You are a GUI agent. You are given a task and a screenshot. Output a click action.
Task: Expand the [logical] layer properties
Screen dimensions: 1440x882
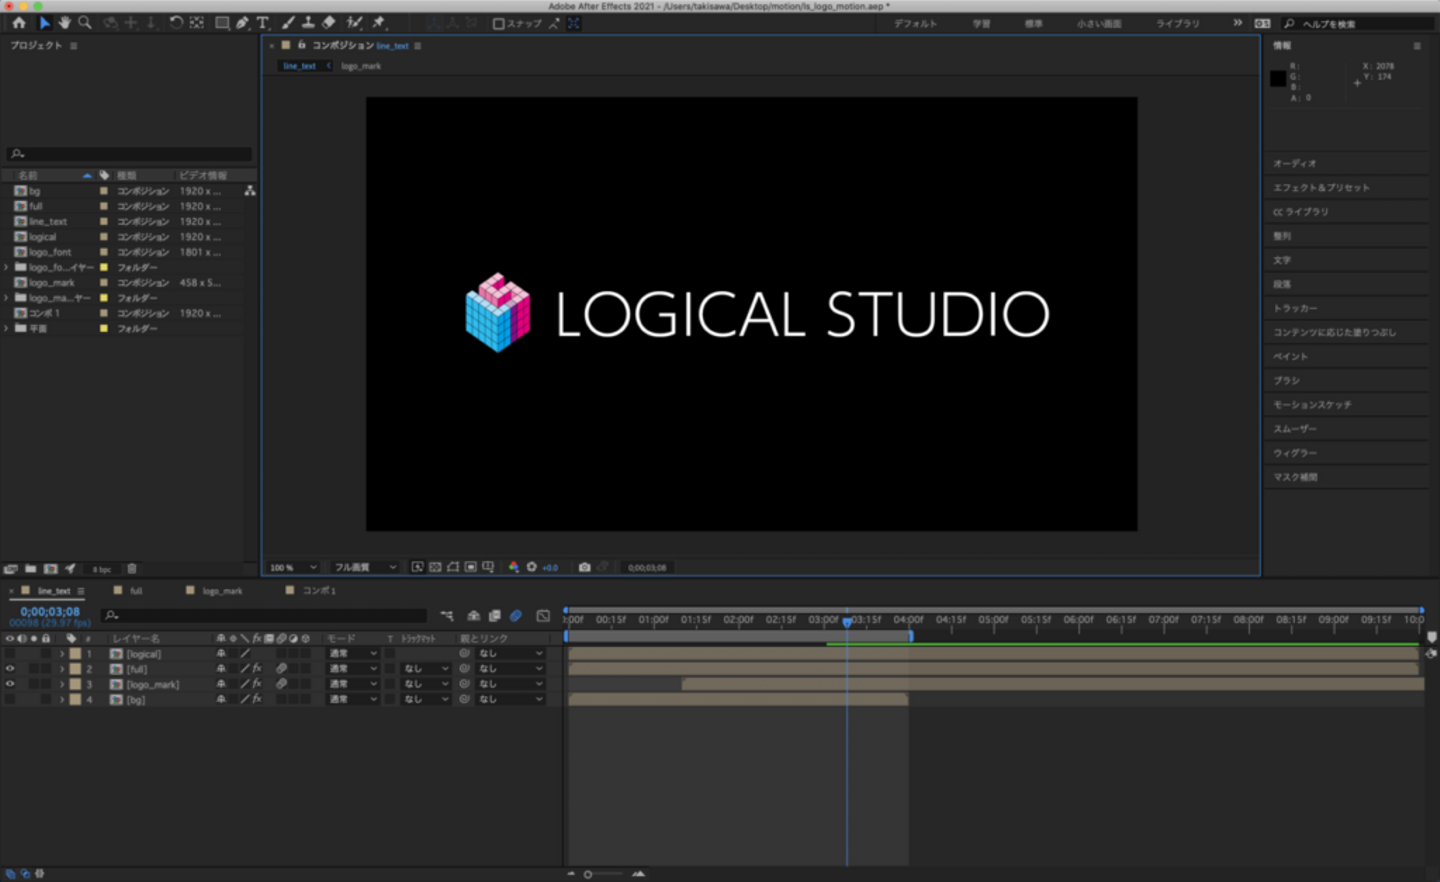point(62,654)
